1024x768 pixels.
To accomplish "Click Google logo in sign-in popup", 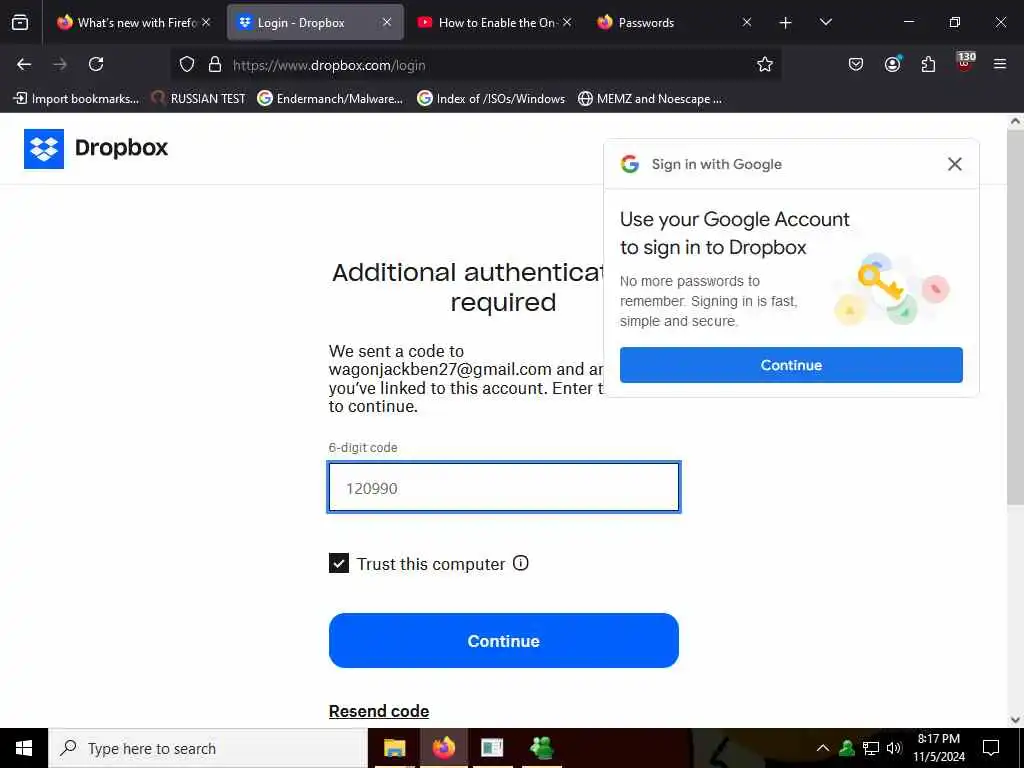I will tap(630, 164).
